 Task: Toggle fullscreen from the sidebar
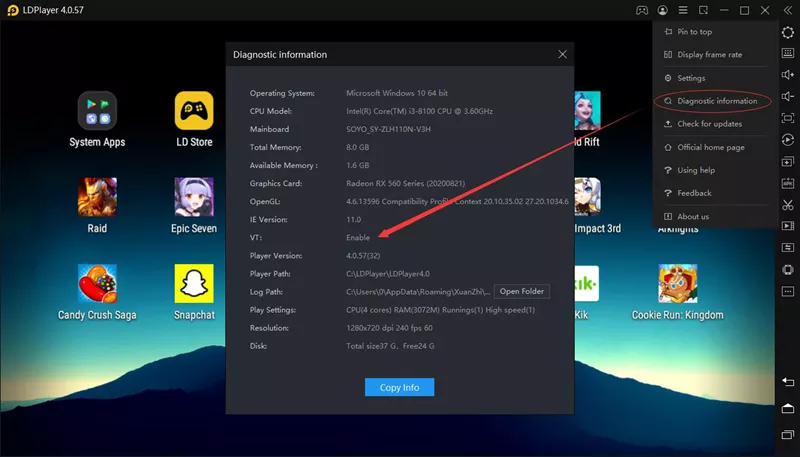tap(788, 118)
